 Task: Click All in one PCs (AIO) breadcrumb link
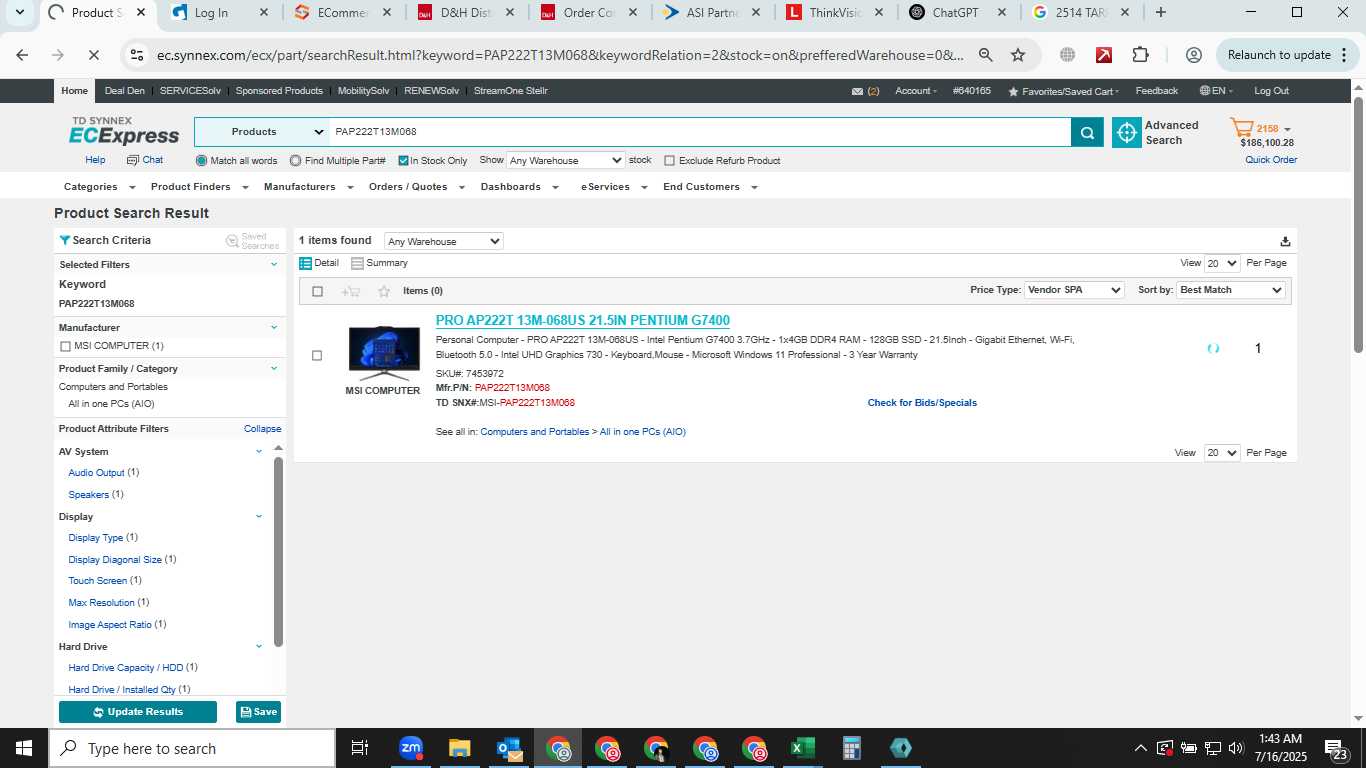tap(643, 432)
